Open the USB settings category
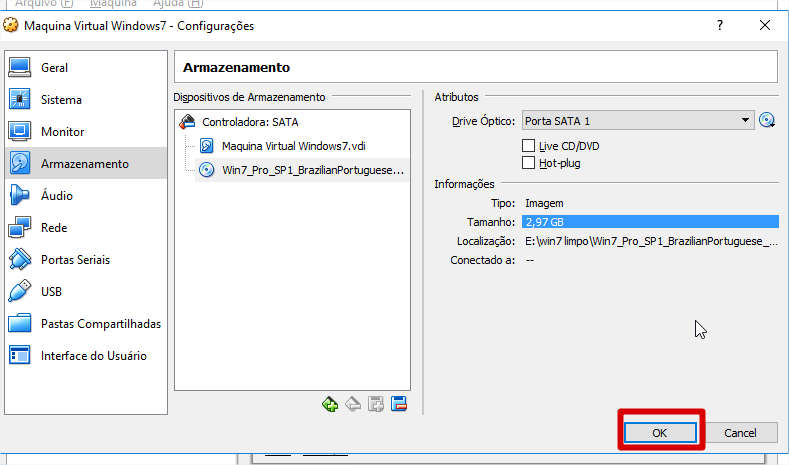Viewport: 789px width, 465px height. pyautogui.click(x=86, y=292)
